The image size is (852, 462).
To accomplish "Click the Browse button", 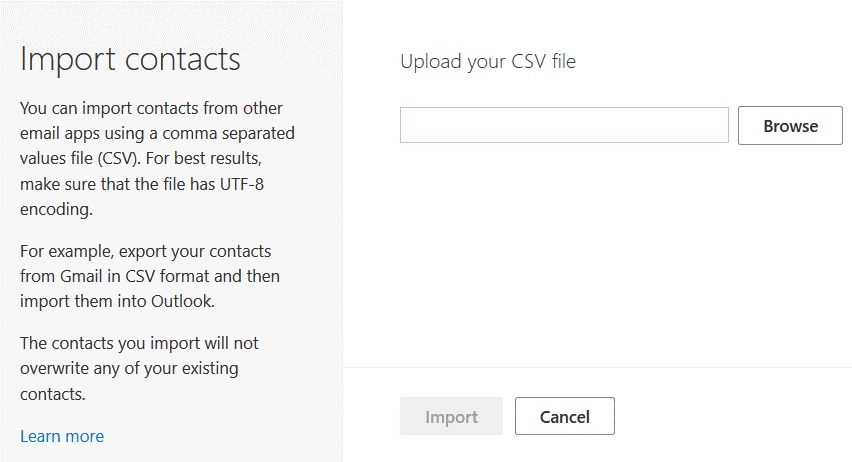I will [x=790, y=126].
